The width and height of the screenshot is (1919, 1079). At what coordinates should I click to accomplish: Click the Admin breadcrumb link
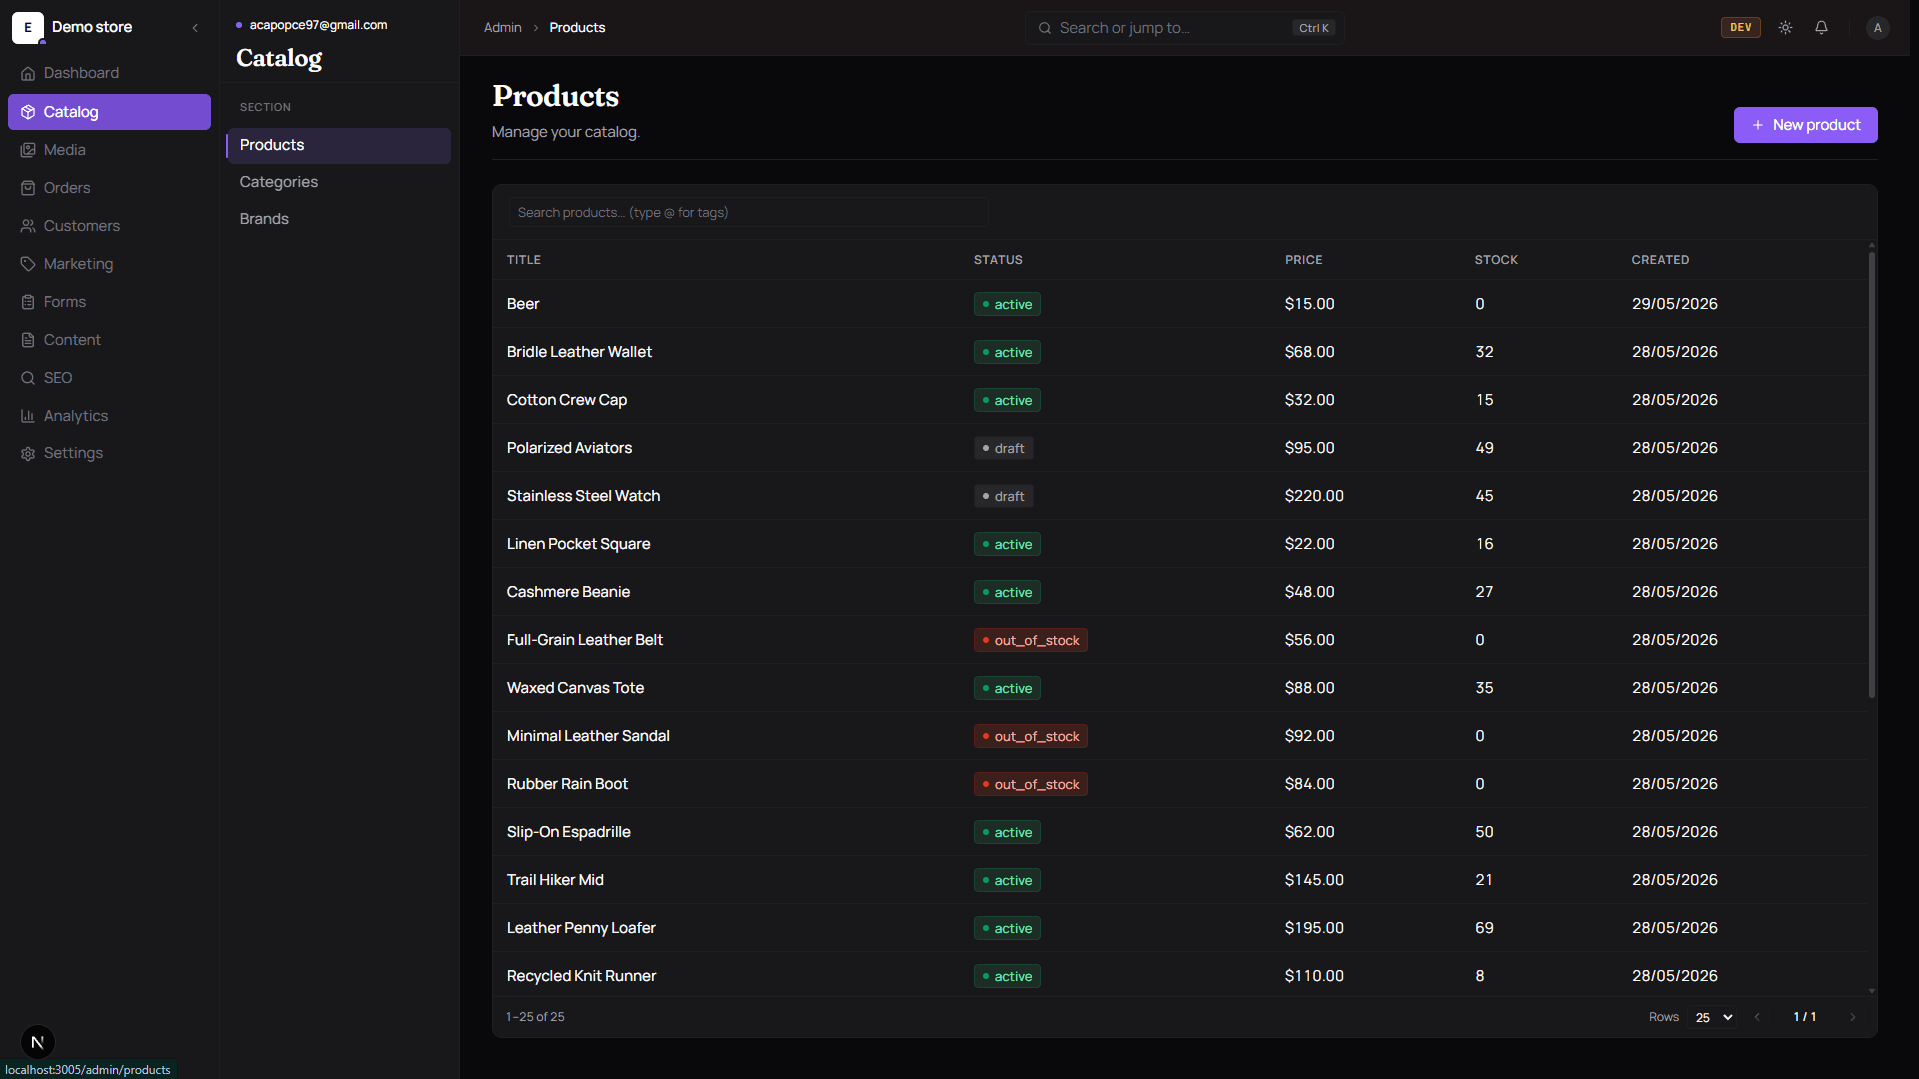pos(502,28)
